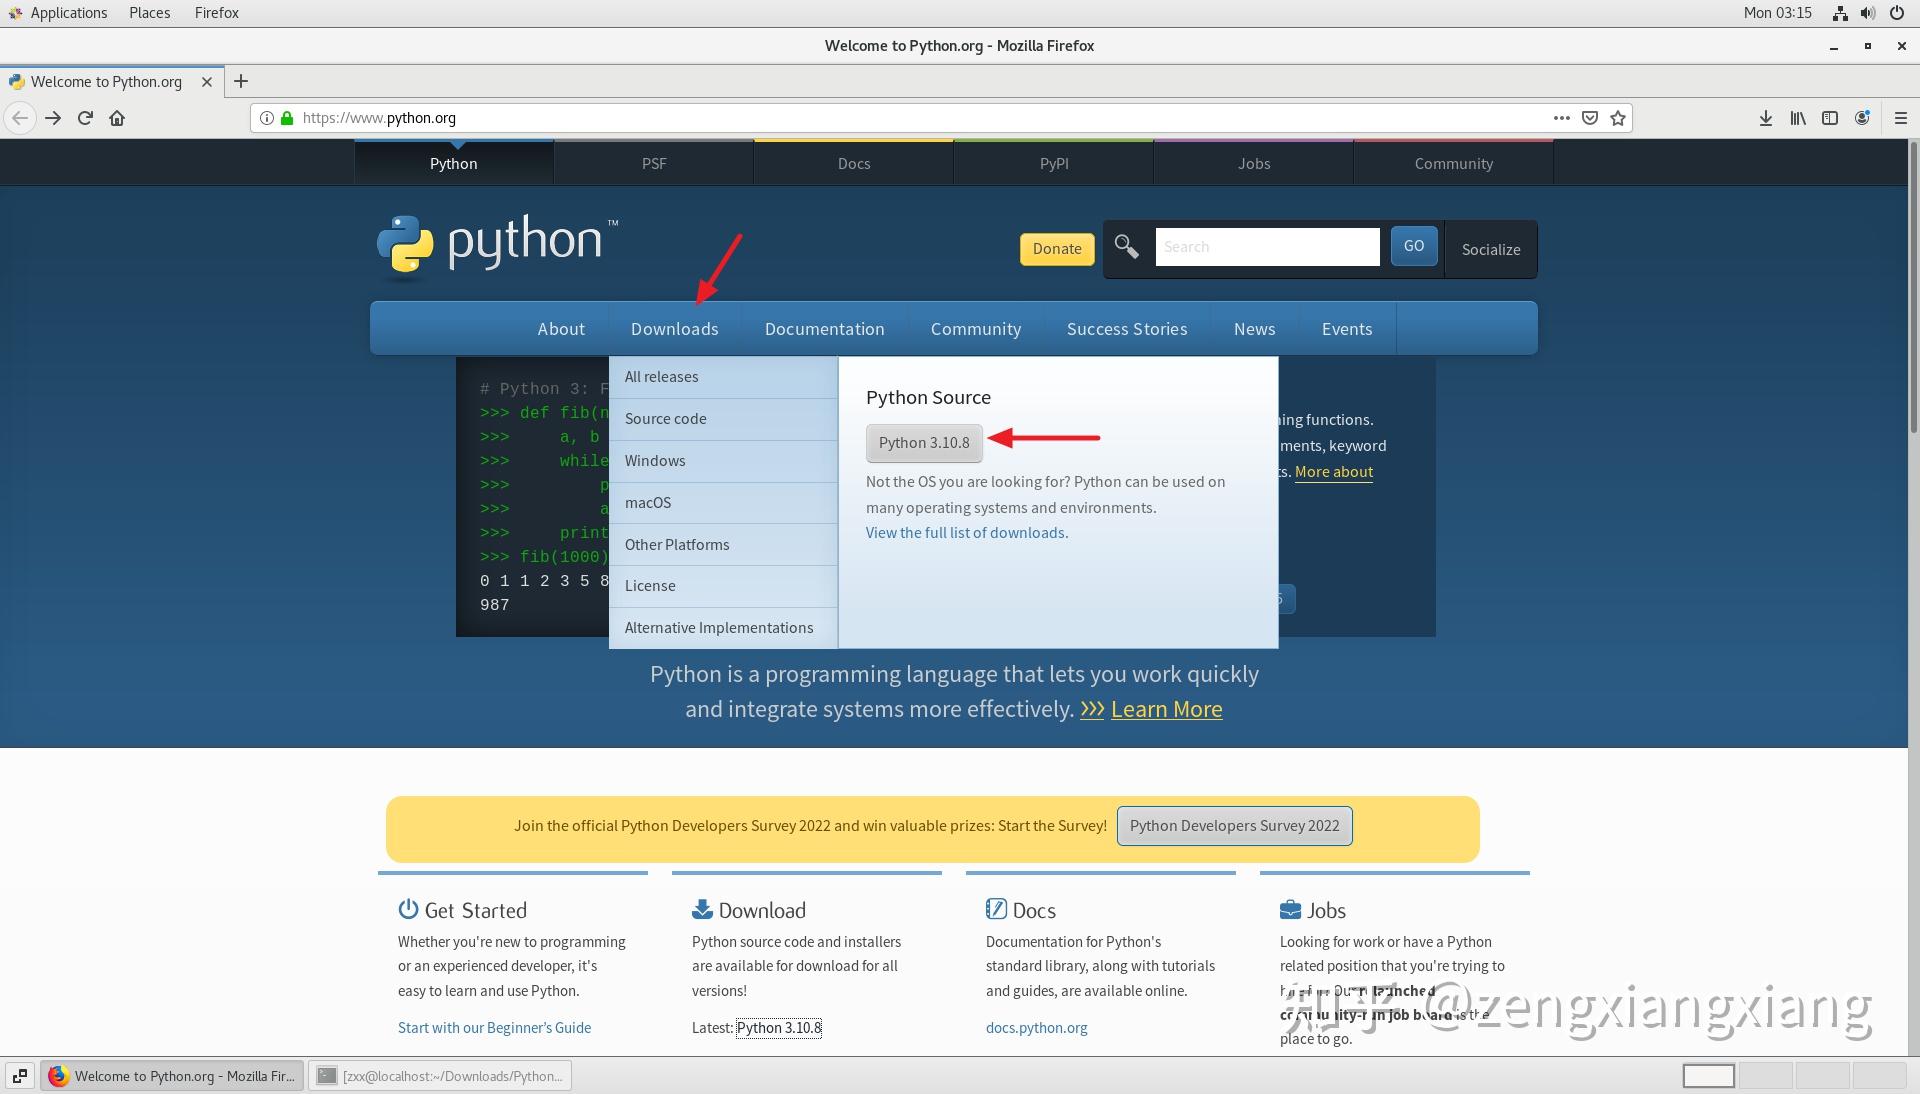Click the Jobs briefcase icon
This screenshot has width=1920, height=1094.
point(1290,909)
